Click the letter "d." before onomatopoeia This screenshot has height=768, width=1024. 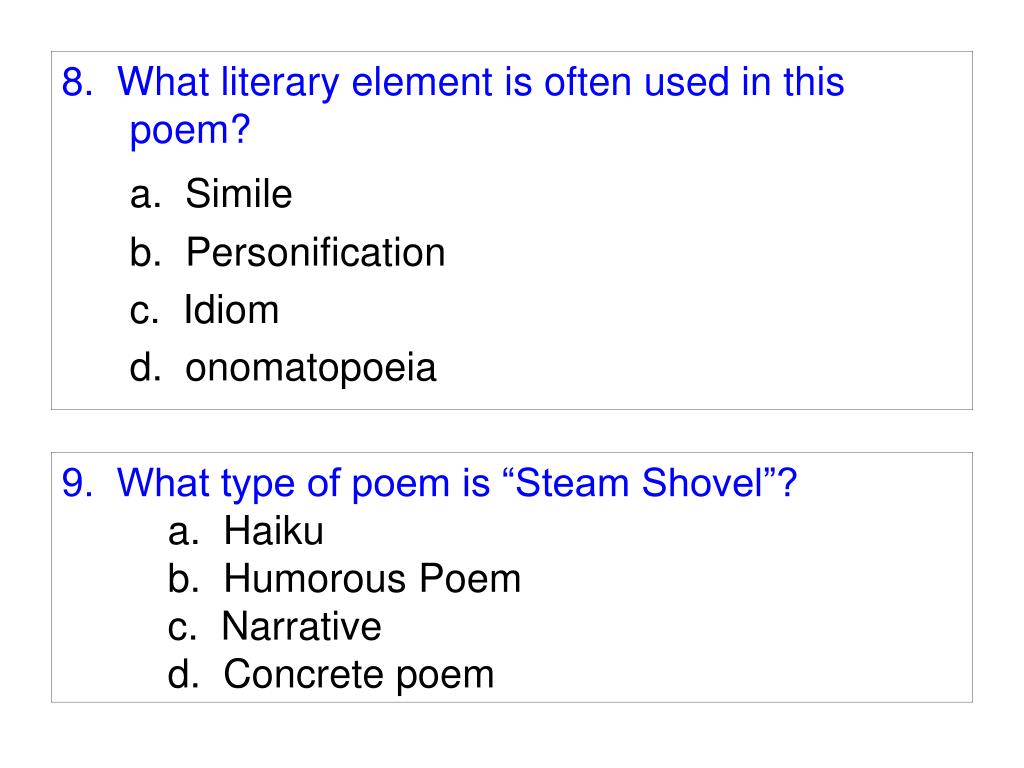(x=145, y=368)
